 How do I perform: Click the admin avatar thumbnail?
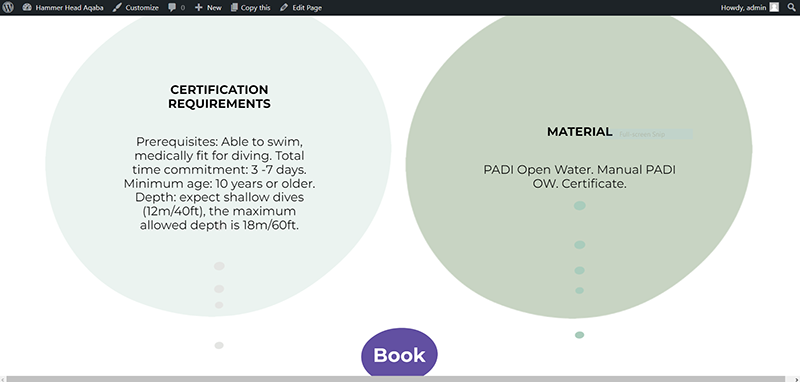pyautogui.click(x=774, y=7)
